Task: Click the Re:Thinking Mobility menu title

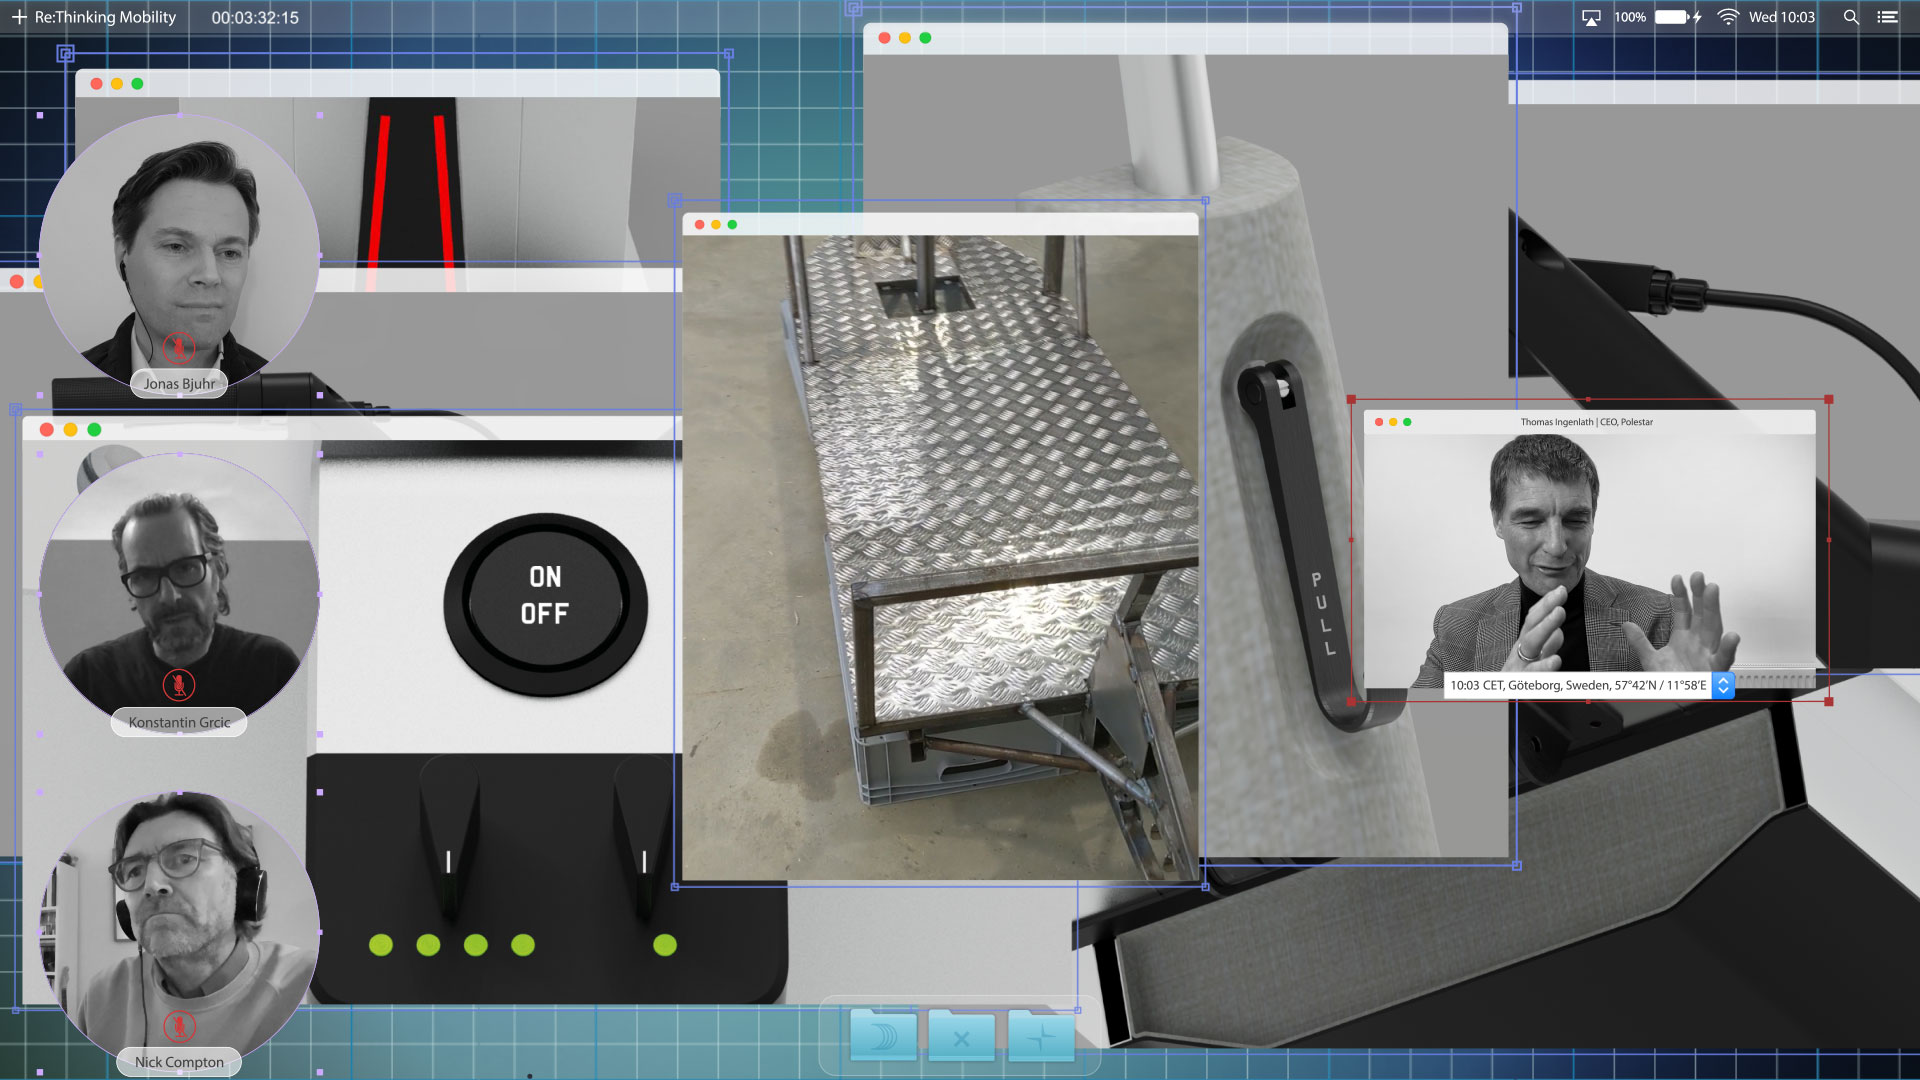Action: 105,17
